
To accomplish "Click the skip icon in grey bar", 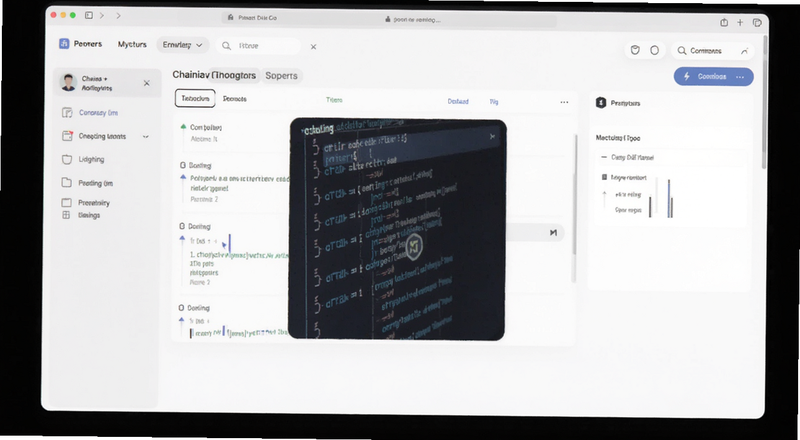I will coord(553,233).
